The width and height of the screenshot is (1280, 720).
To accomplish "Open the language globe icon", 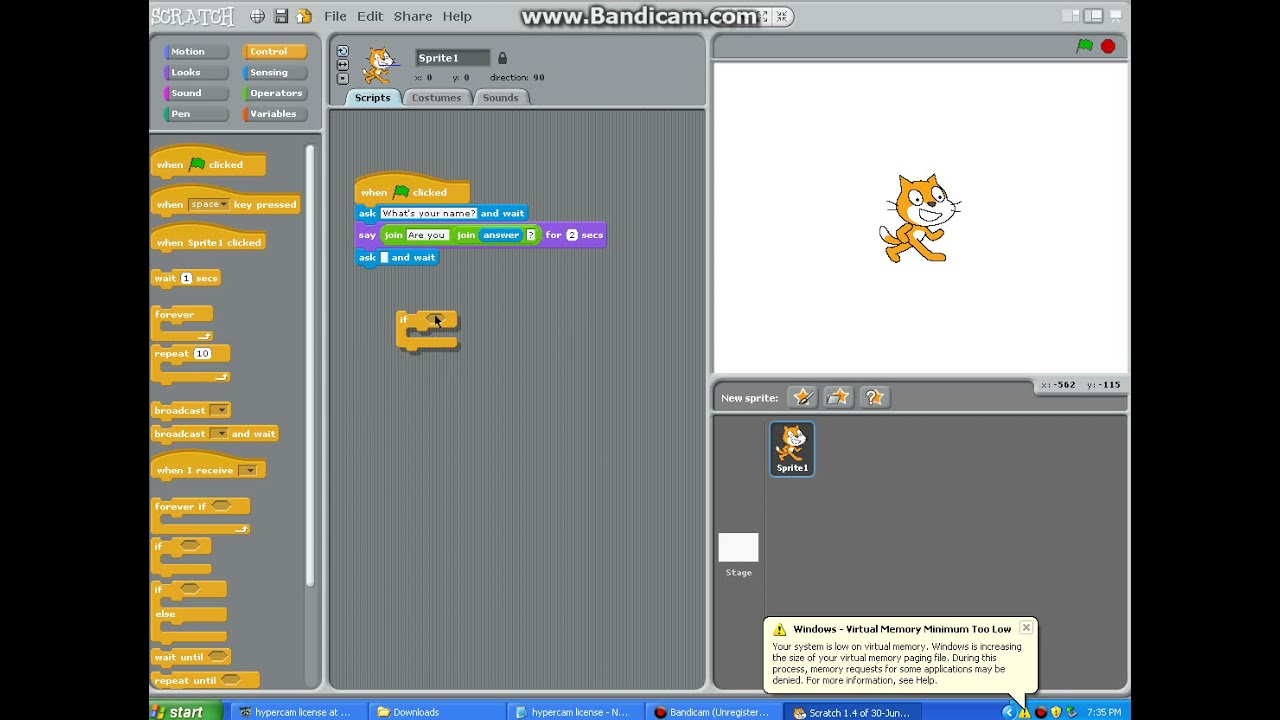I will (x=257, y=16).
